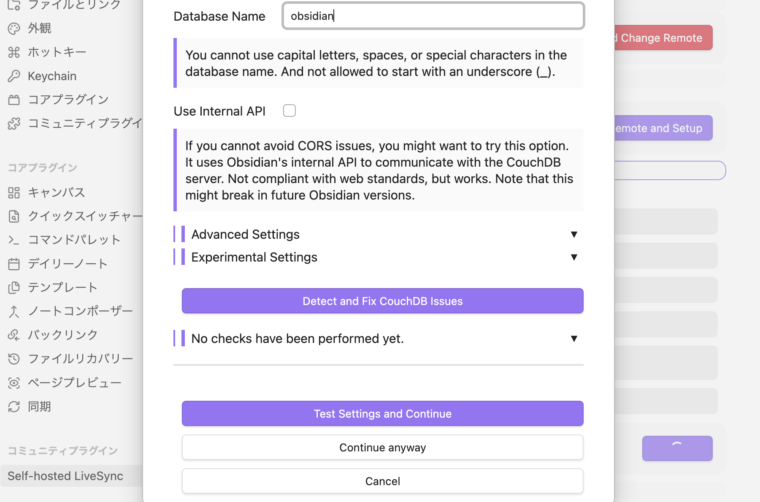Click the backlinks icon in sidebar
760x502 pixels.
14,335
